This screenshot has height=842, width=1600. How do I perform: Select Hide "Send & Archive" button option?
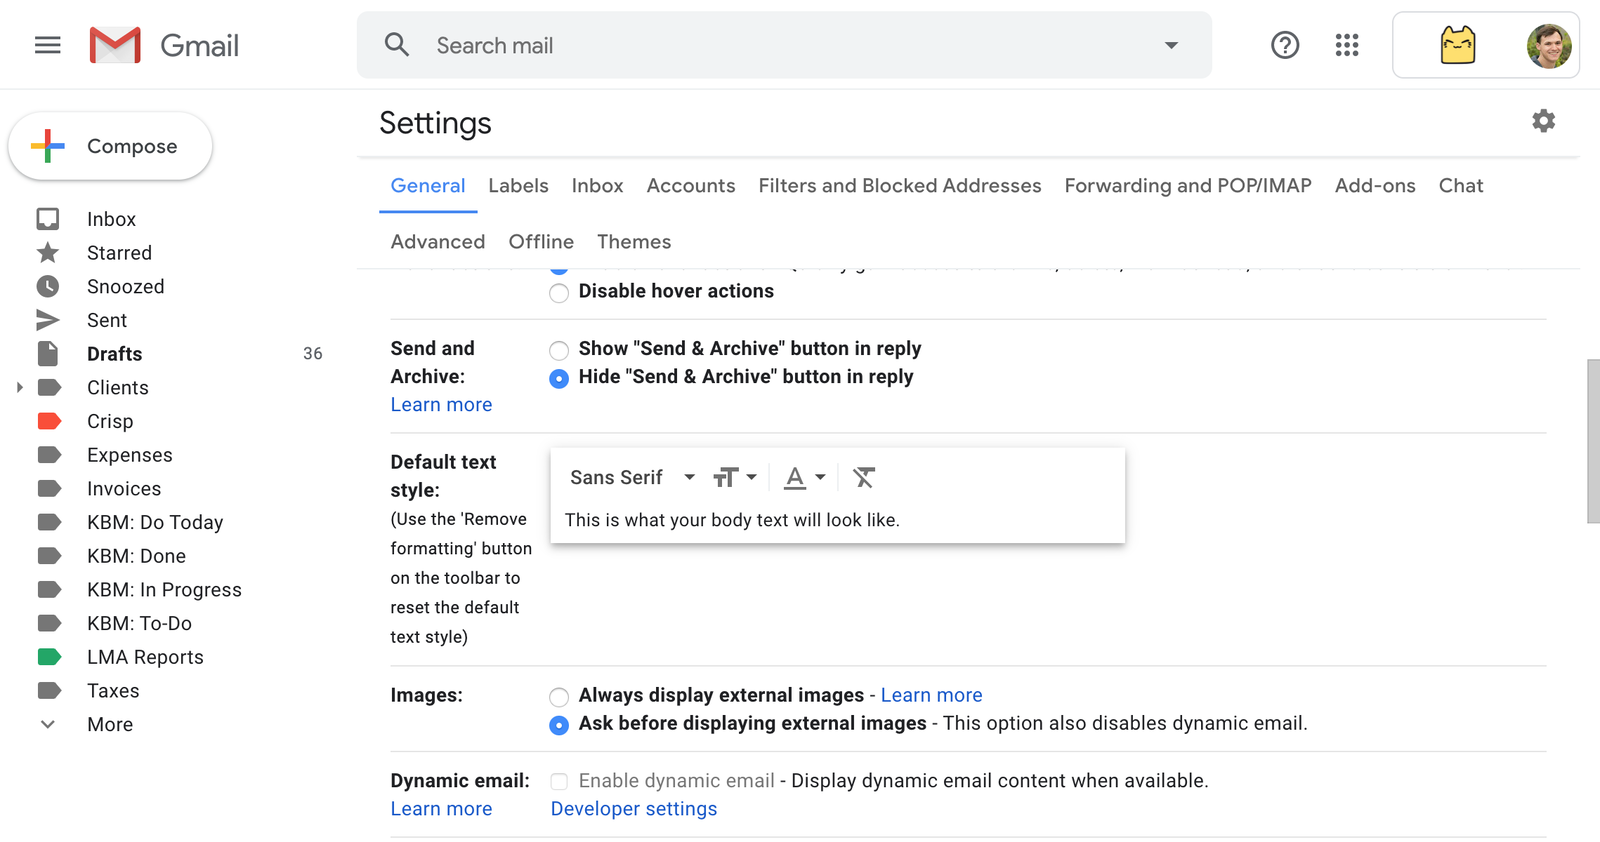click(559, 378)
